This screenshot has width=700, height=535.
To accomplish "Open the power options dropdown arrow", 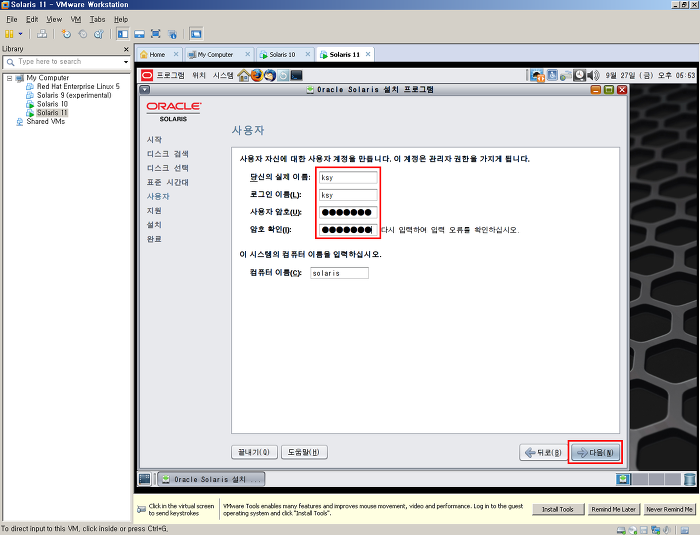I will 21,34.
